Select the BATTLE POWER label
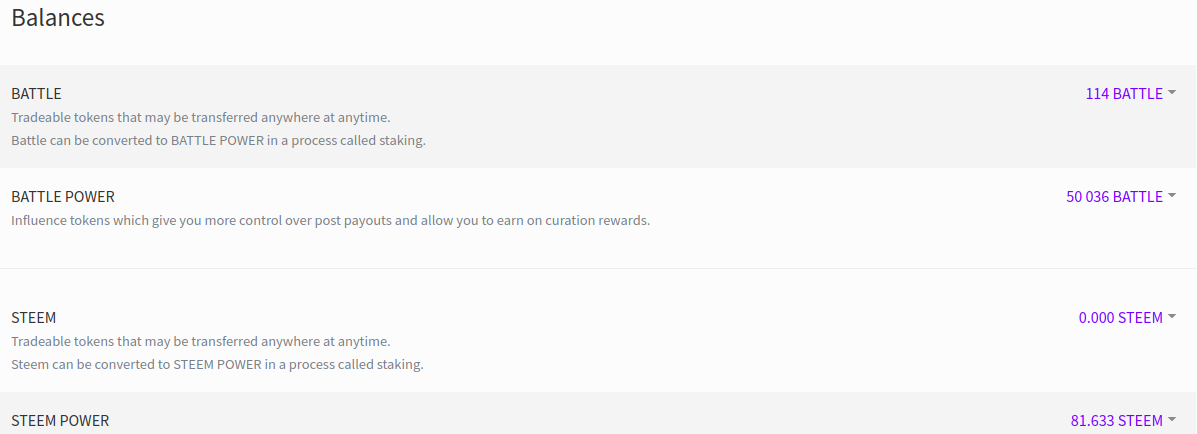Viewport: 1197px width, 434px height. 63,197
